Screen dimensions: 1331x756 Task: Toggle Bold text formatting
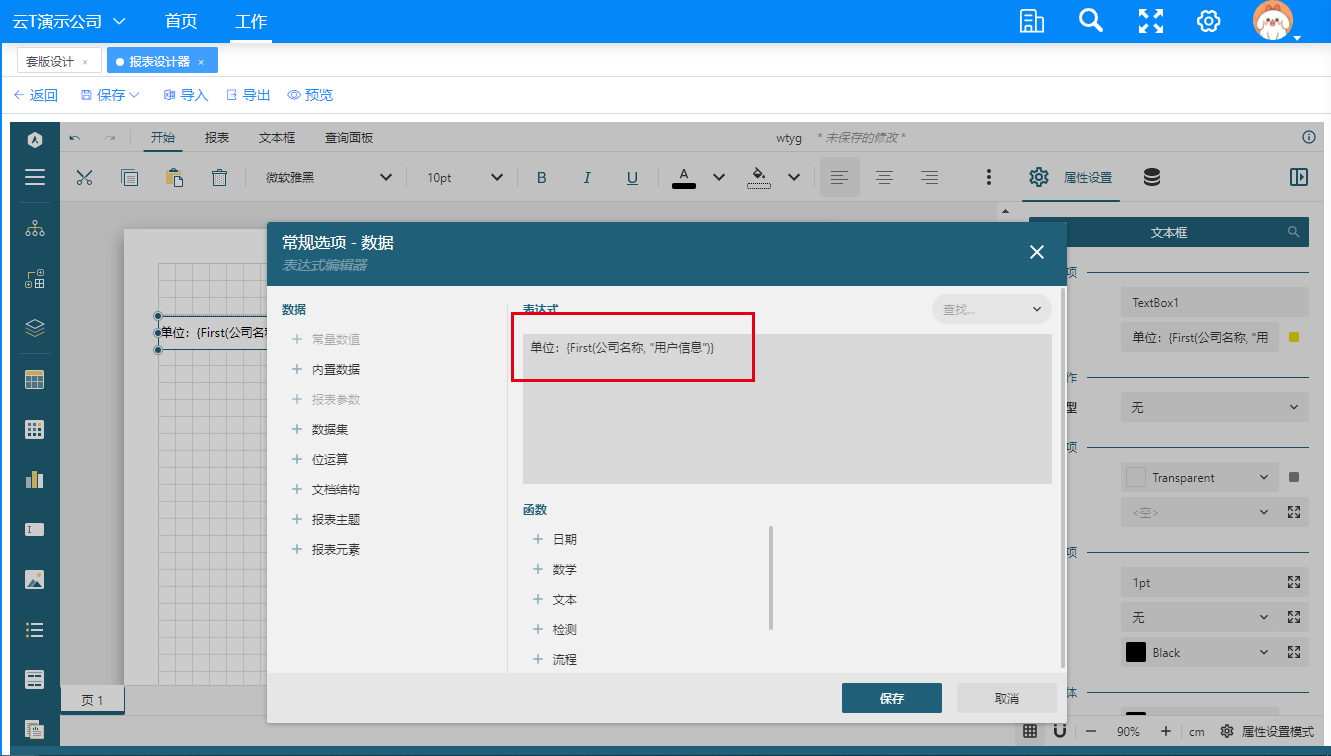(542, 177)
